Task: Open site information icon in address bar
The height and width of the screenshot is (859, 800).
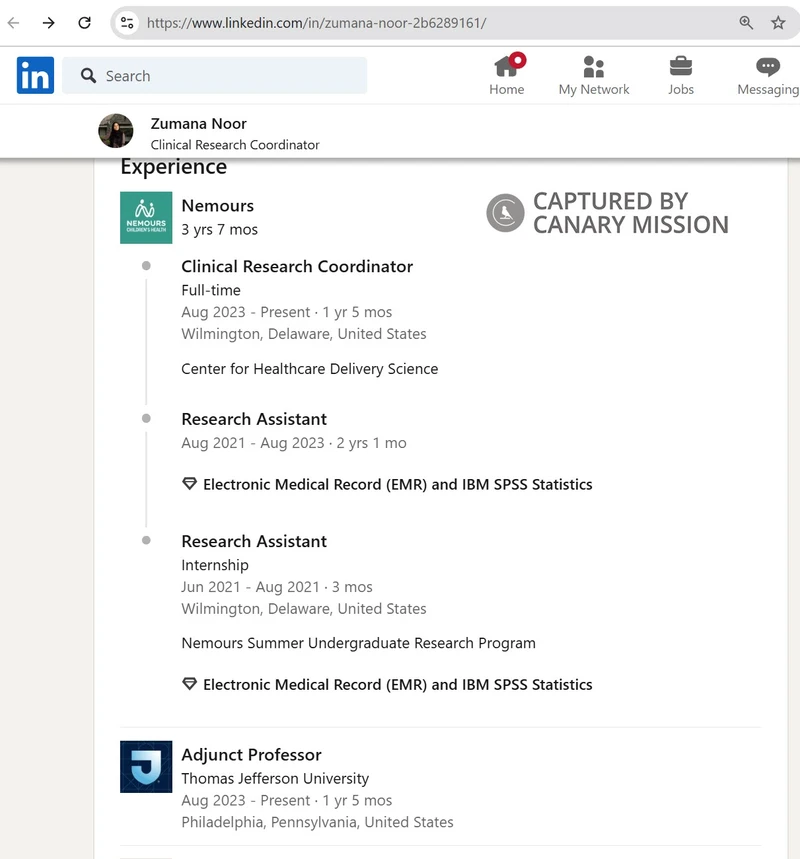Action: pyautogui.click(x=127, y=22)
